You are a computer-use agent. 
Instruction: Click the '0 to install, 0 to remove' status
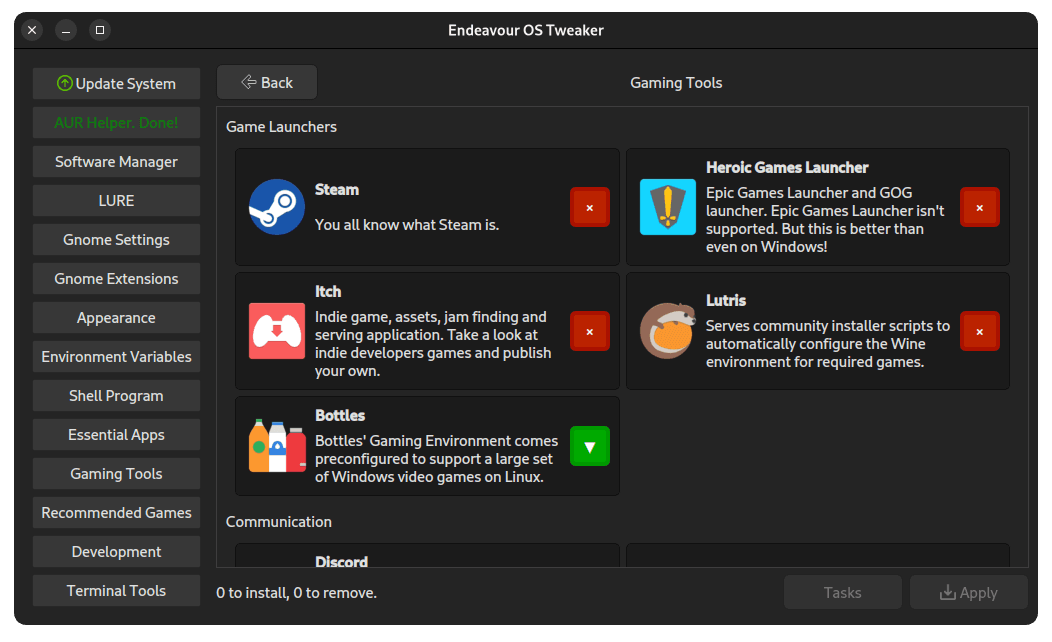(x=297, y=593)
